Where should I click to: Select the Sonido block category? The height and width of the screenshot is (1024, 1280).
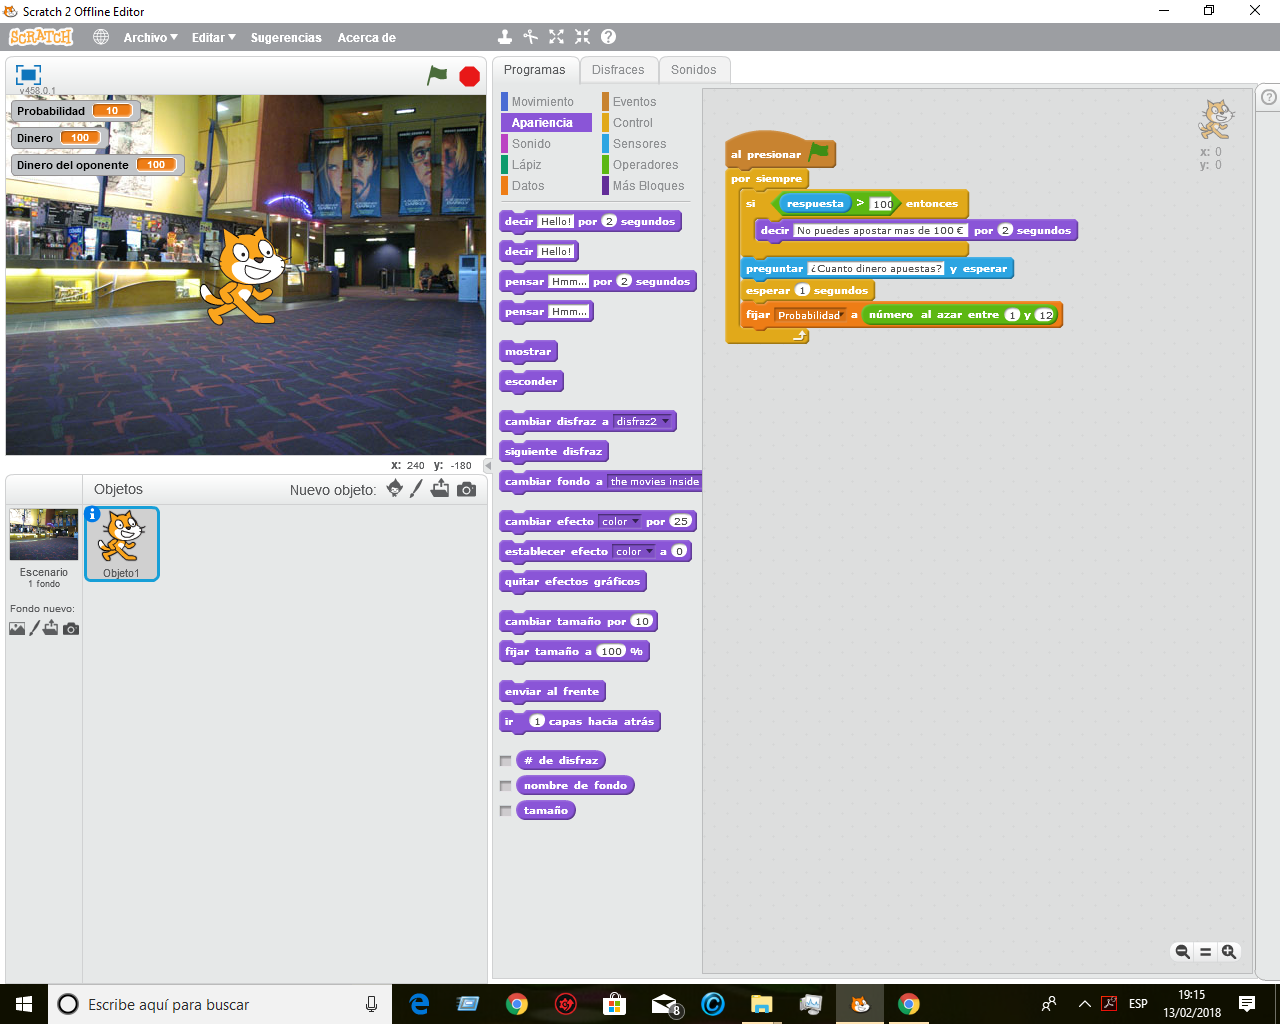click(529, 143)
